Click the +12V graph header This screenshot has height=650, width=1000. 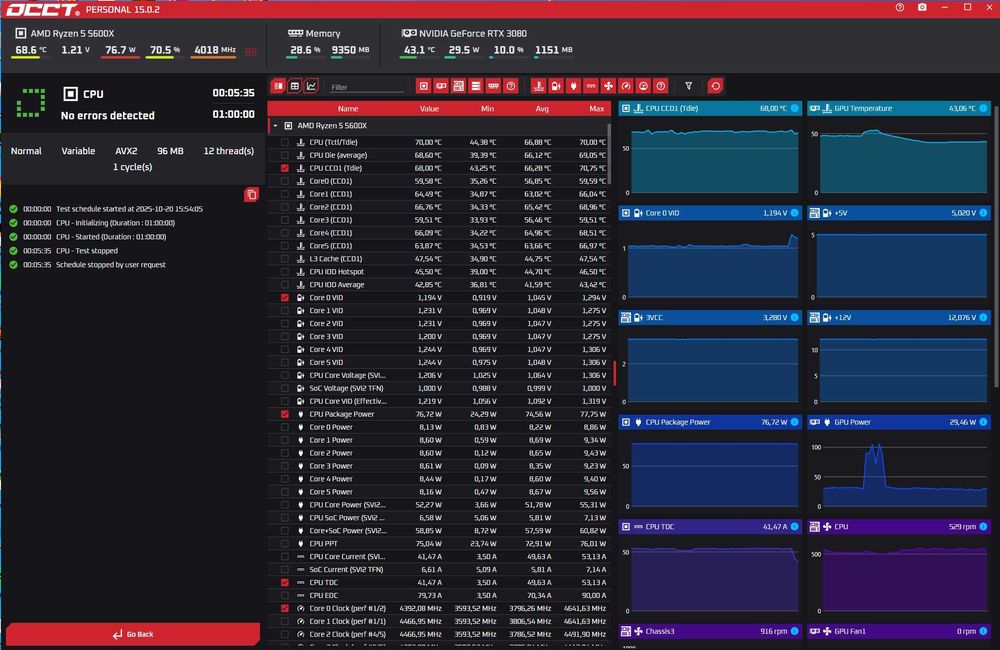[x=898, y=318]
